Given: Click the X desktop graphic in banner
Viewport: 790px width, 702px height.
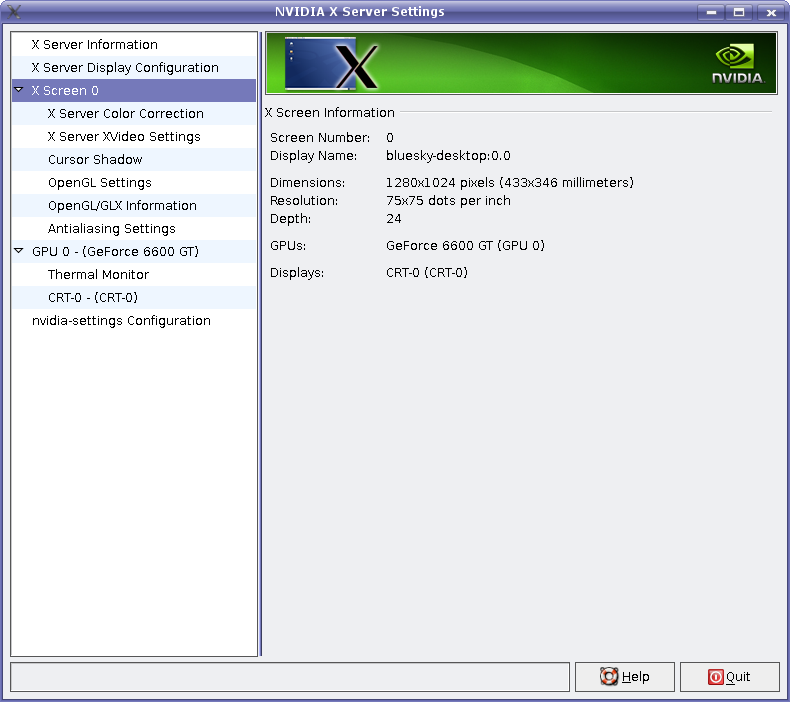Looking at the screenshot, I should 331,63.
